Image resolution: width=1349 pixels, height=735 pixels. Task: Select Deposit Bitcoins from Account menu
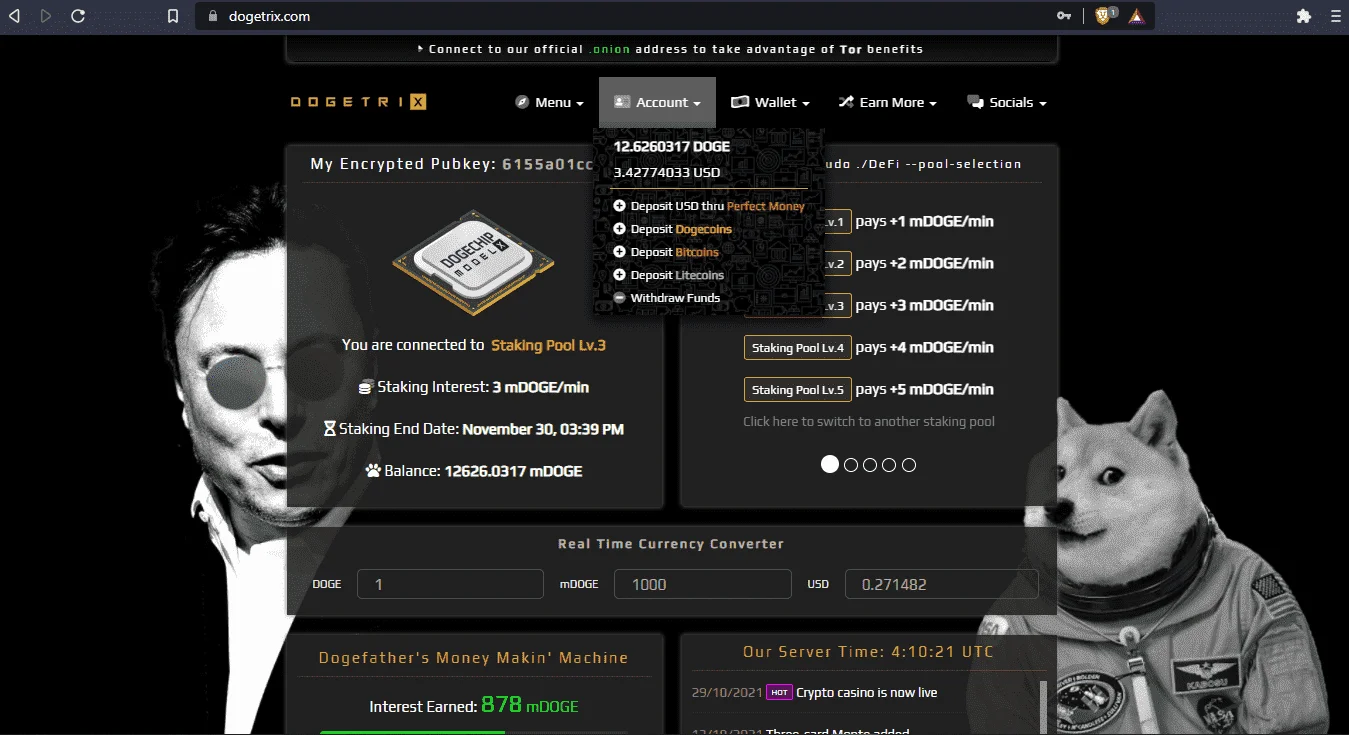pos(666,252)
